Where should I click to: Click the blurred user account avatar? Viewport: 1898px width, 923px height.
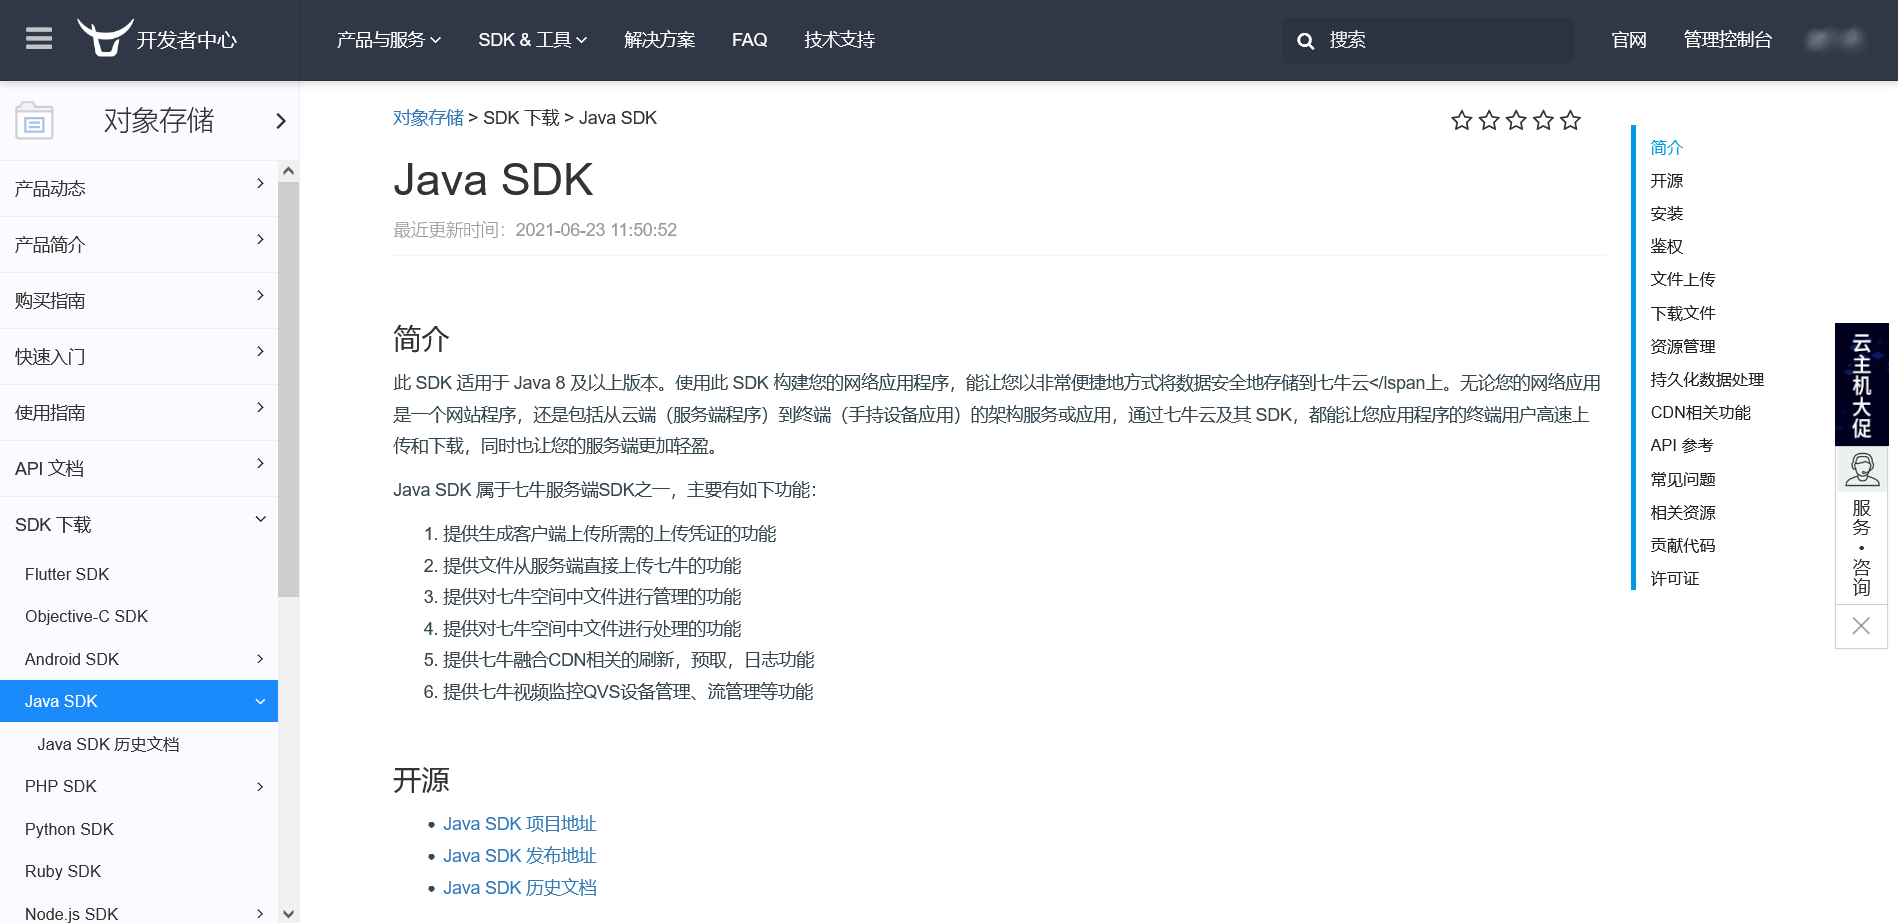(x=1835, y=39)
